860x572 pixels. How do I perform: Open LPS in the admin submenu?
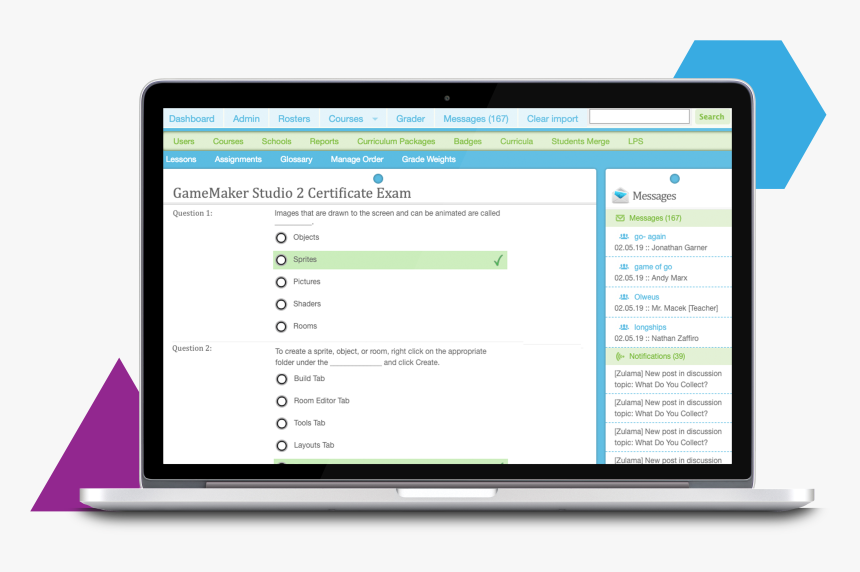636,141
